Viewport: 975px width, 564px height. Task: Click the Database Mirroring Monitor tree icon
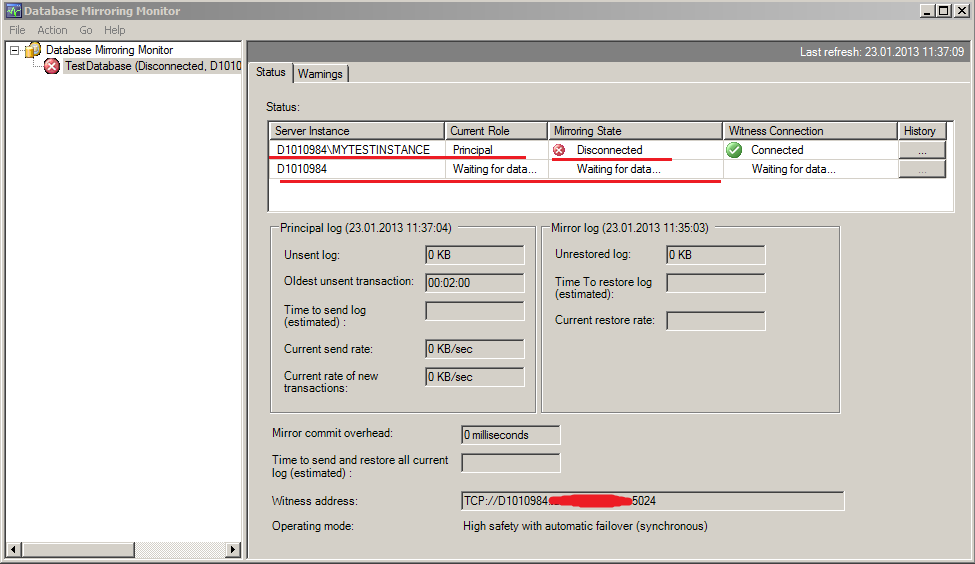34,49
